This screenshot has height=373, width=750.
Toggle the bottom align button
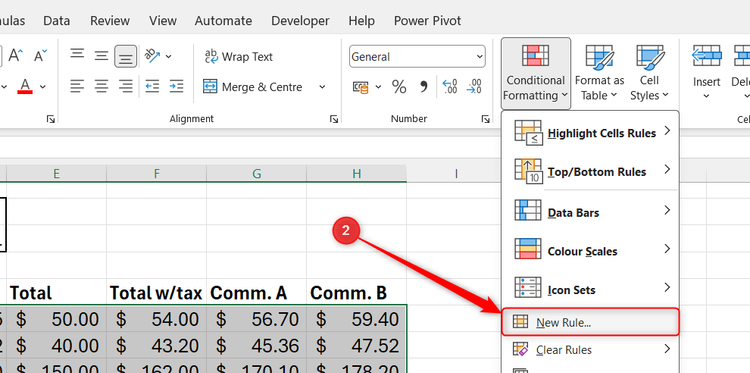point(125,56)
